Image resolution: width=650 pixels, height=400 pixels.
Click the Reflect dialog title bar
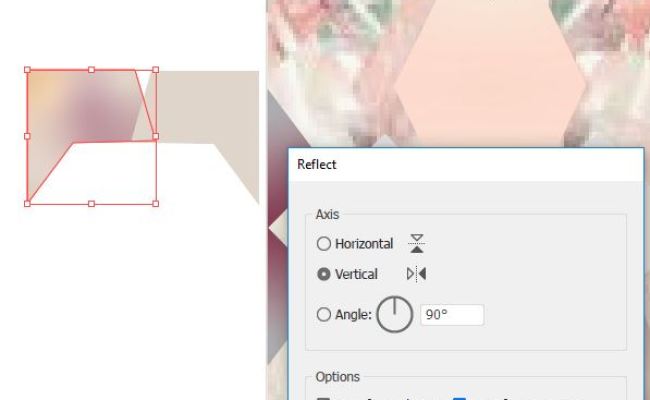(466, 165)
